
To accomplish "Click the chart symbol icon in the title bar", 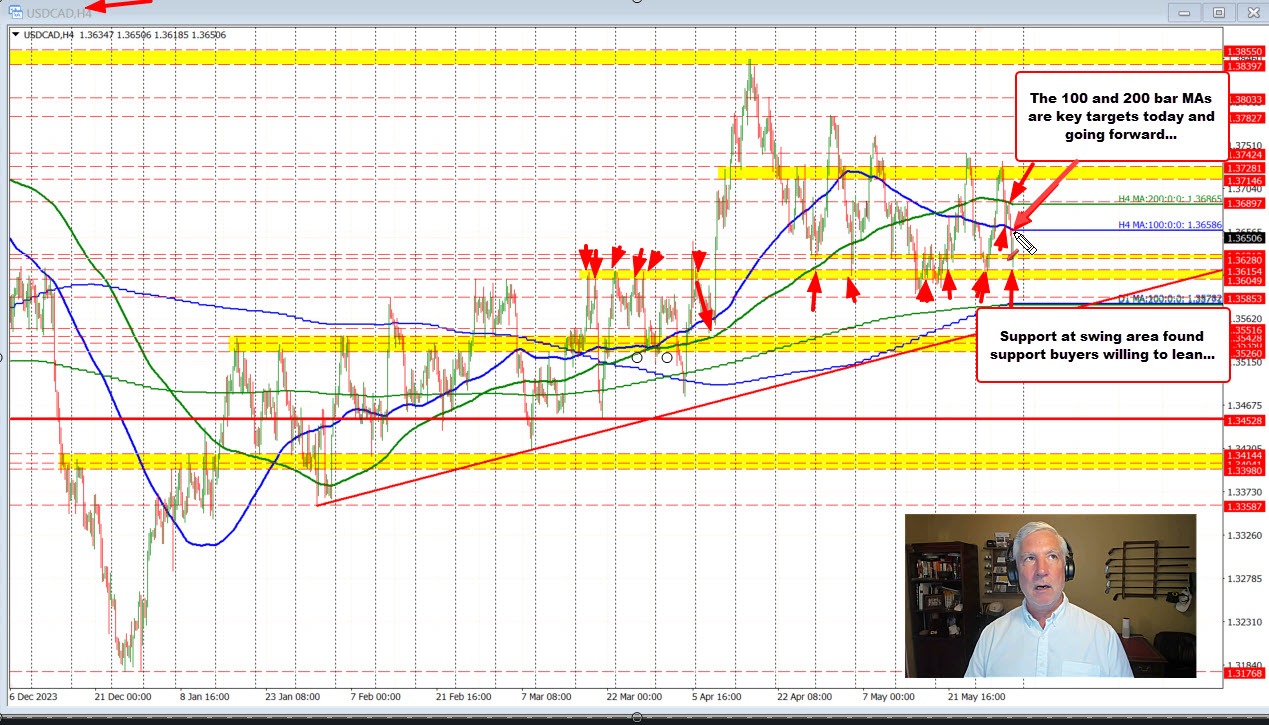I will [x=16, y=11].
